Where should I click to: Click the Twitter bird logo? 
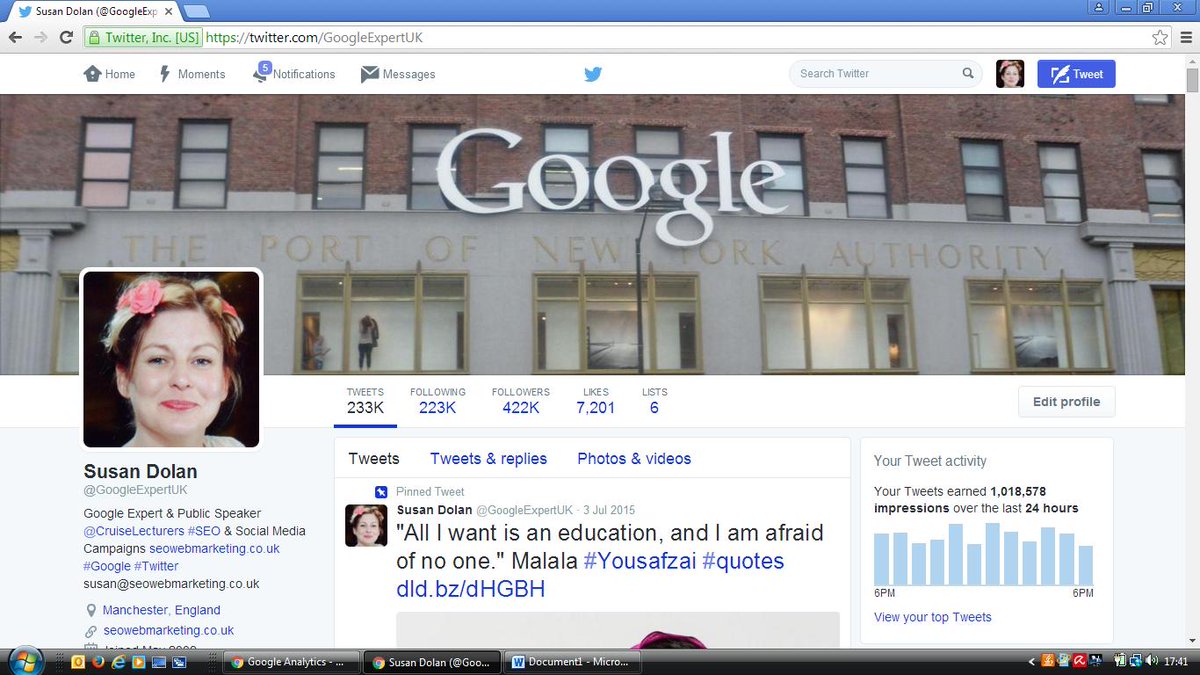[593, 73]
